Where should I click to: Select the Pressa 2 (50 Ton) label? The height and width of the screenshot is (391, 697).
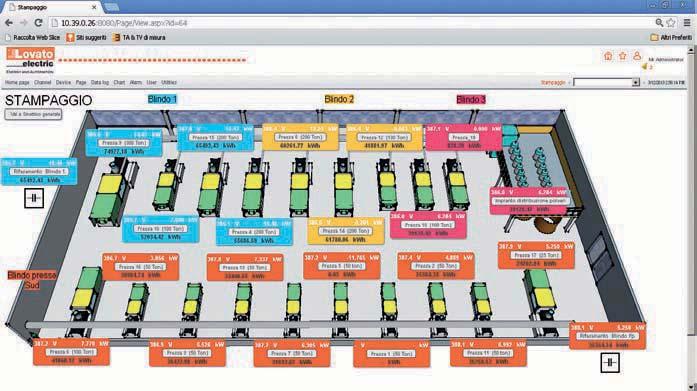(436, 266)
